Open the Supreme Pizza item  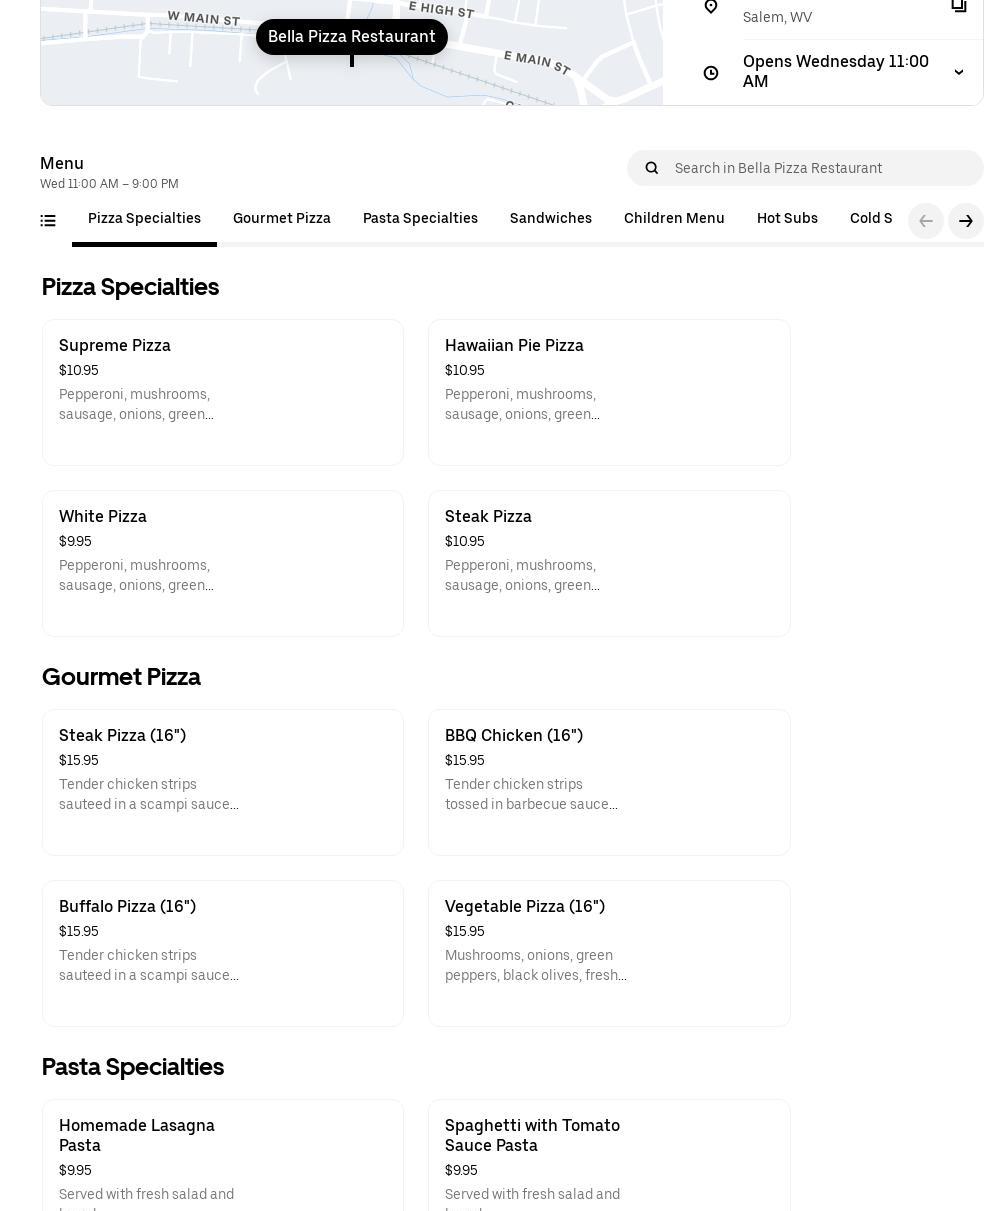coord(223,393)
